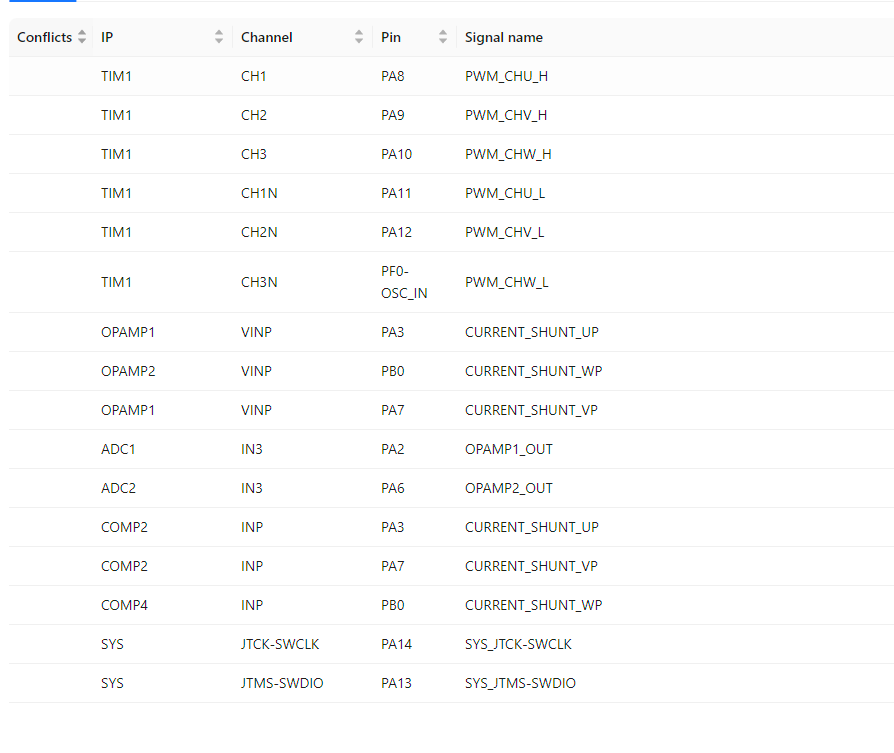The image size is (894, 753).
Task: Select the PWM_CHW_H signal name
Action: tap(508, 154)
